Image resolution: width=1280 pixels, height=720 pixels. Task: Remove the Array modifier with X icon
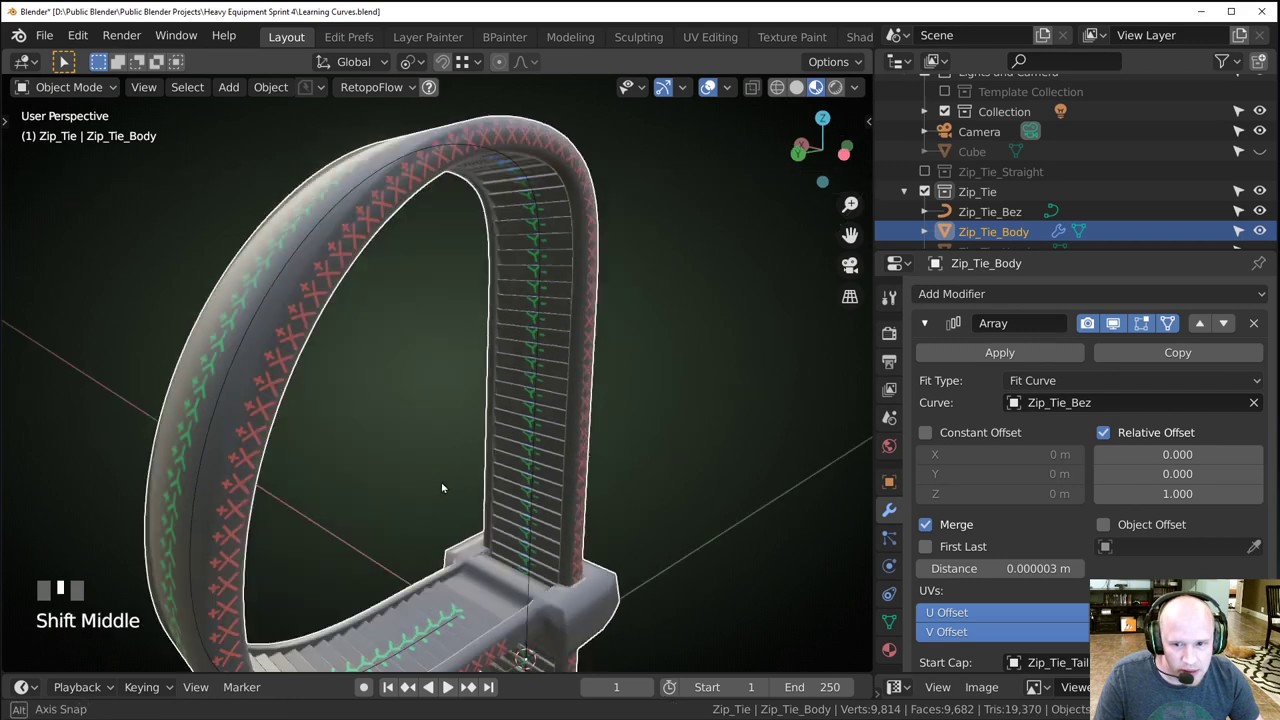(1253, 323)
